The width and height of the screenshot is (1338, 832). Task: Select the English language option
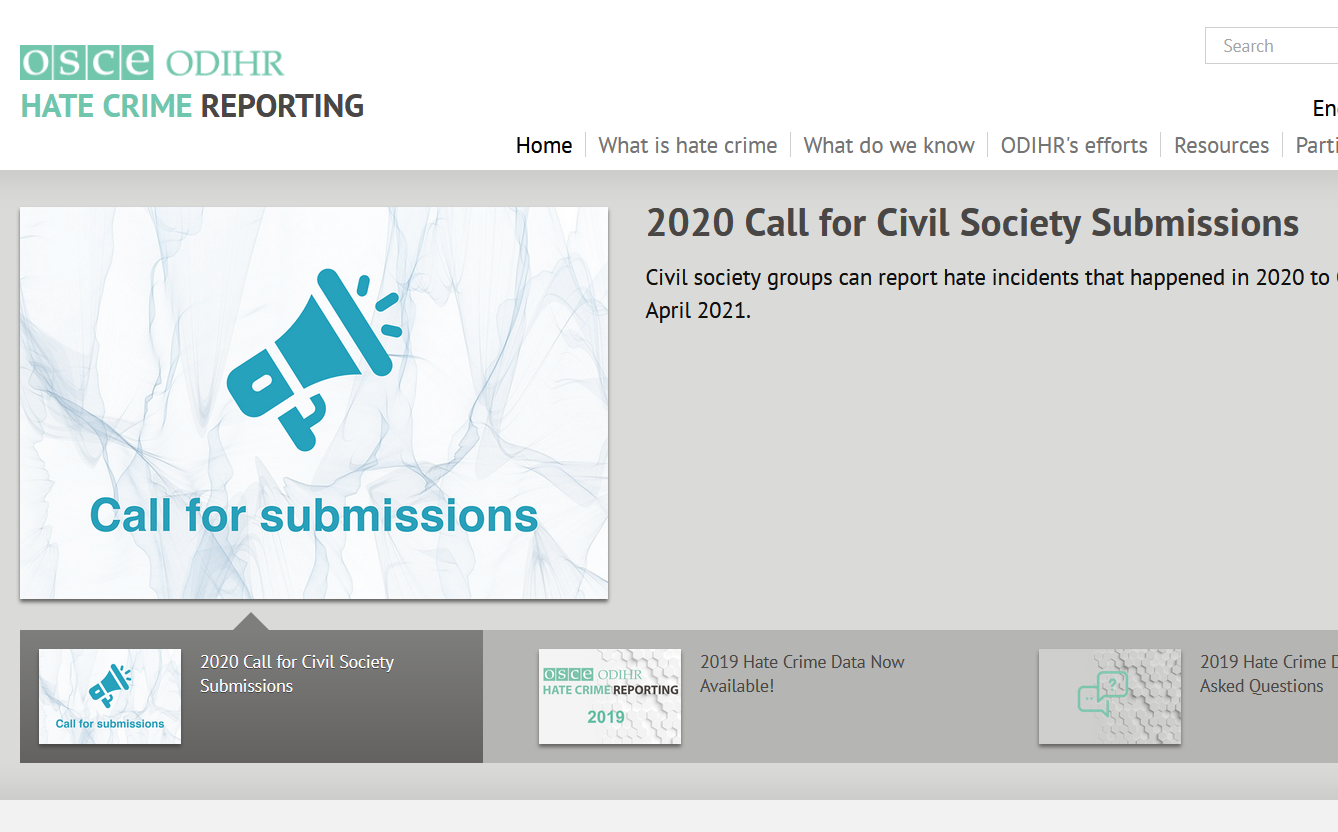1324,108
